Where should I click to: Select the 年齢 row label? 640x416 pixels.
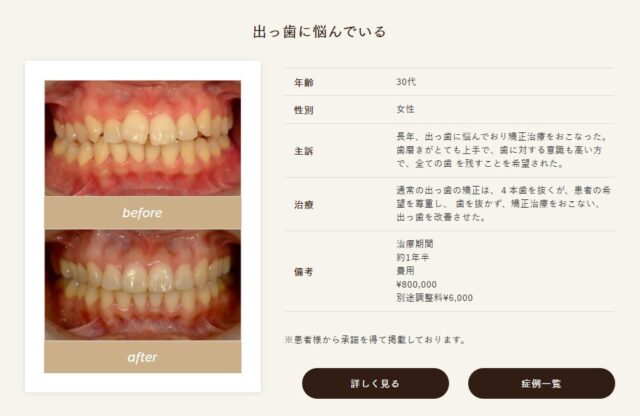click(304, 82)
